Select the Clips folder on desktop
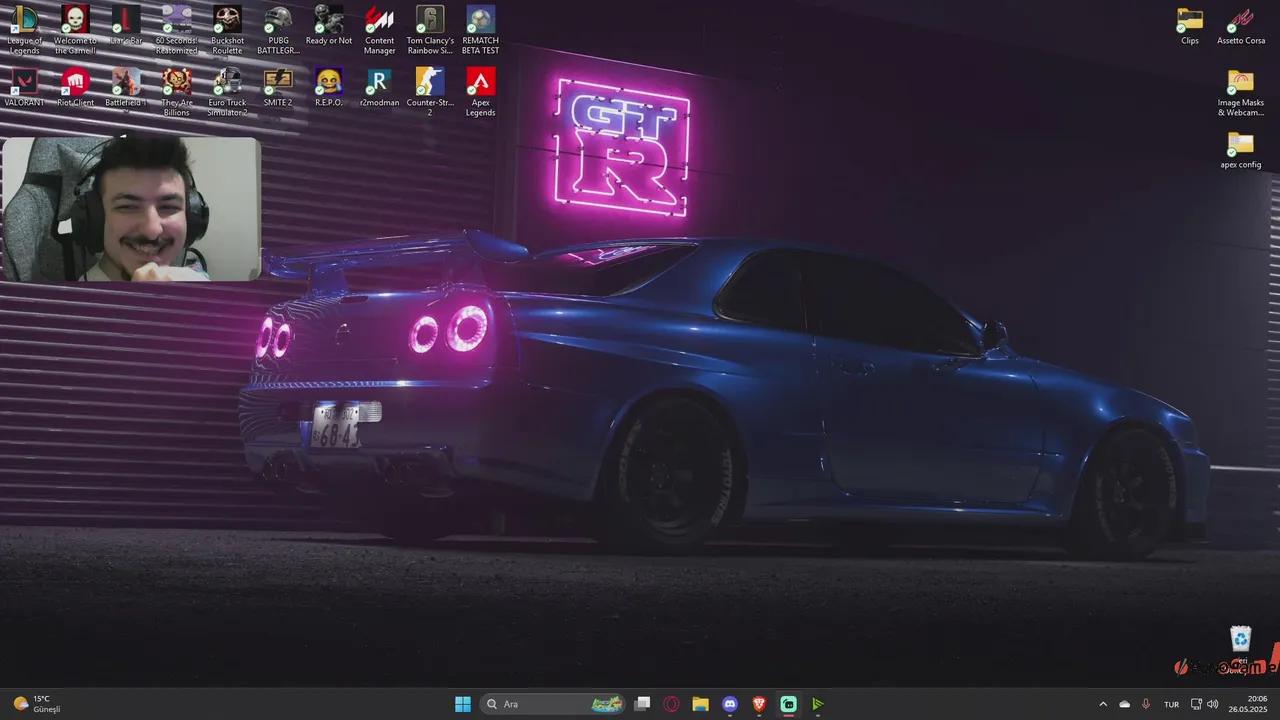Image resolution: width=1280 pixels, height=720 pixels. [x=1190, y=26]
